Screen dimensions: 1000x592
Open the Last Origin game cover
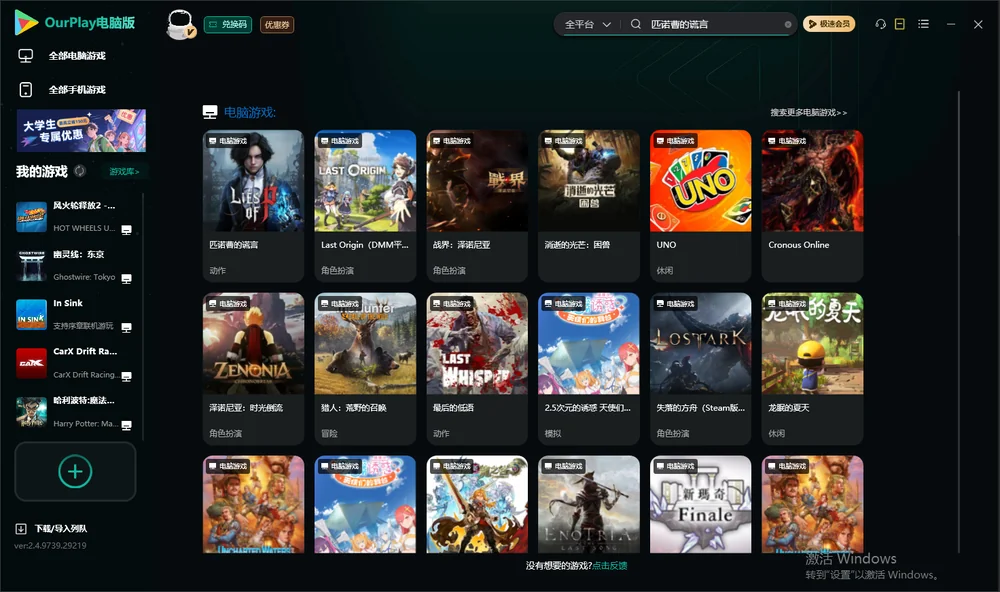[x=365, y=181]
